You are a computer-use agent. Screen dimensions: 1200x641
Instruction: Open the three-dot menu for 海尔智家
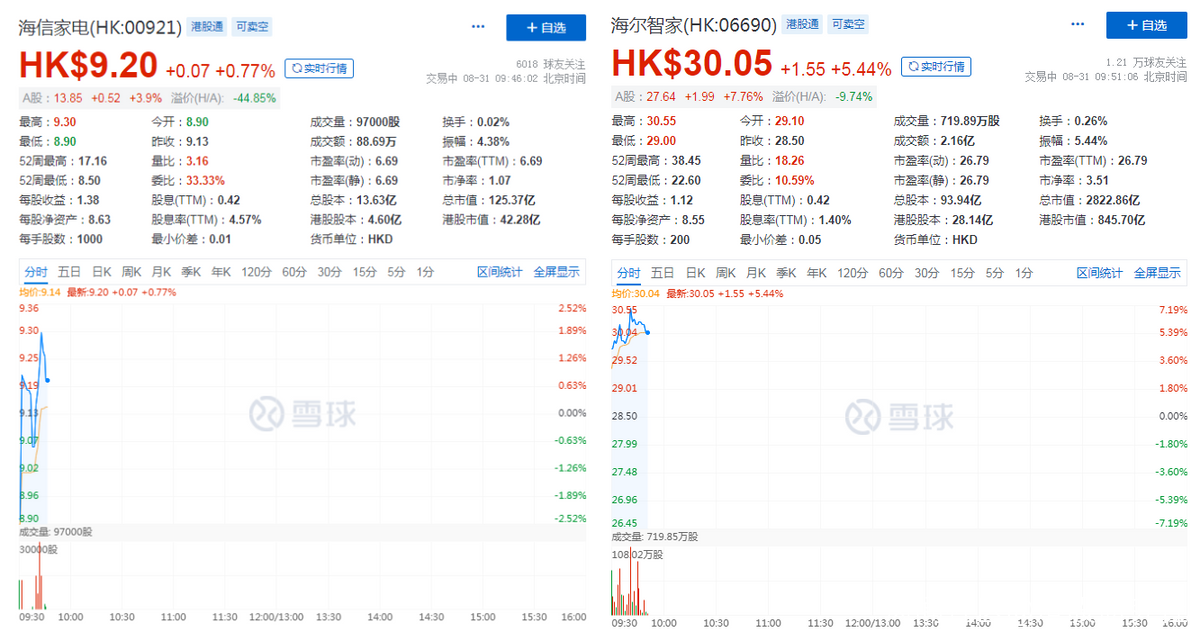click(x=1078, y=25)
